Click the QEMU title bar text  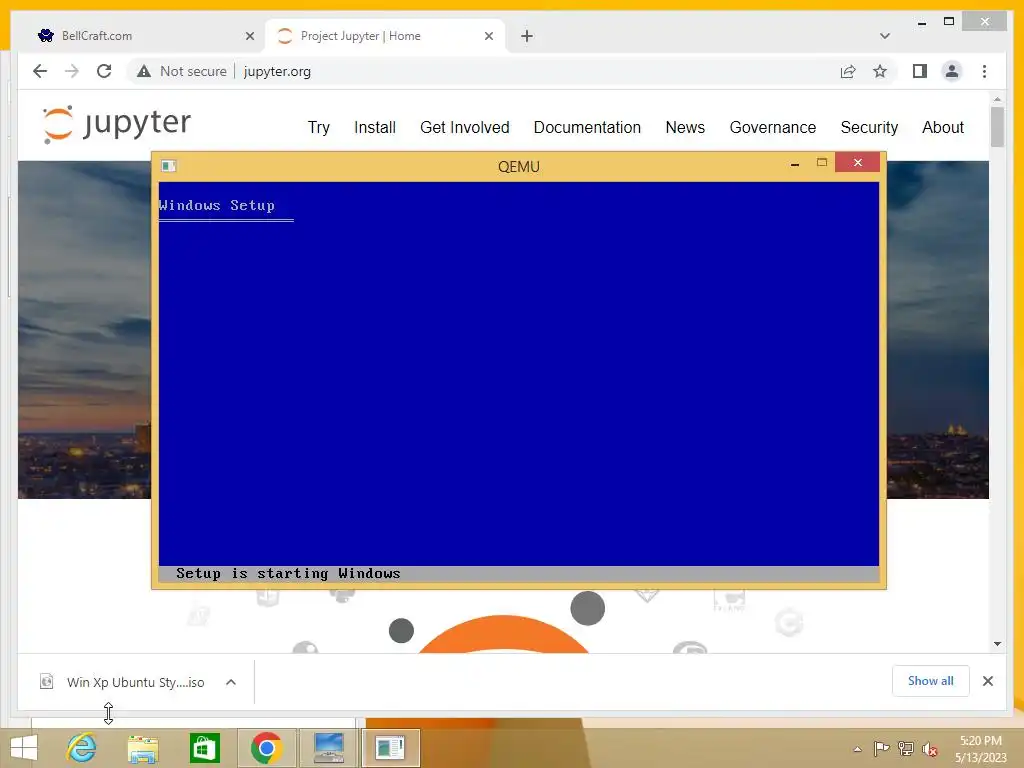(519, 167)
